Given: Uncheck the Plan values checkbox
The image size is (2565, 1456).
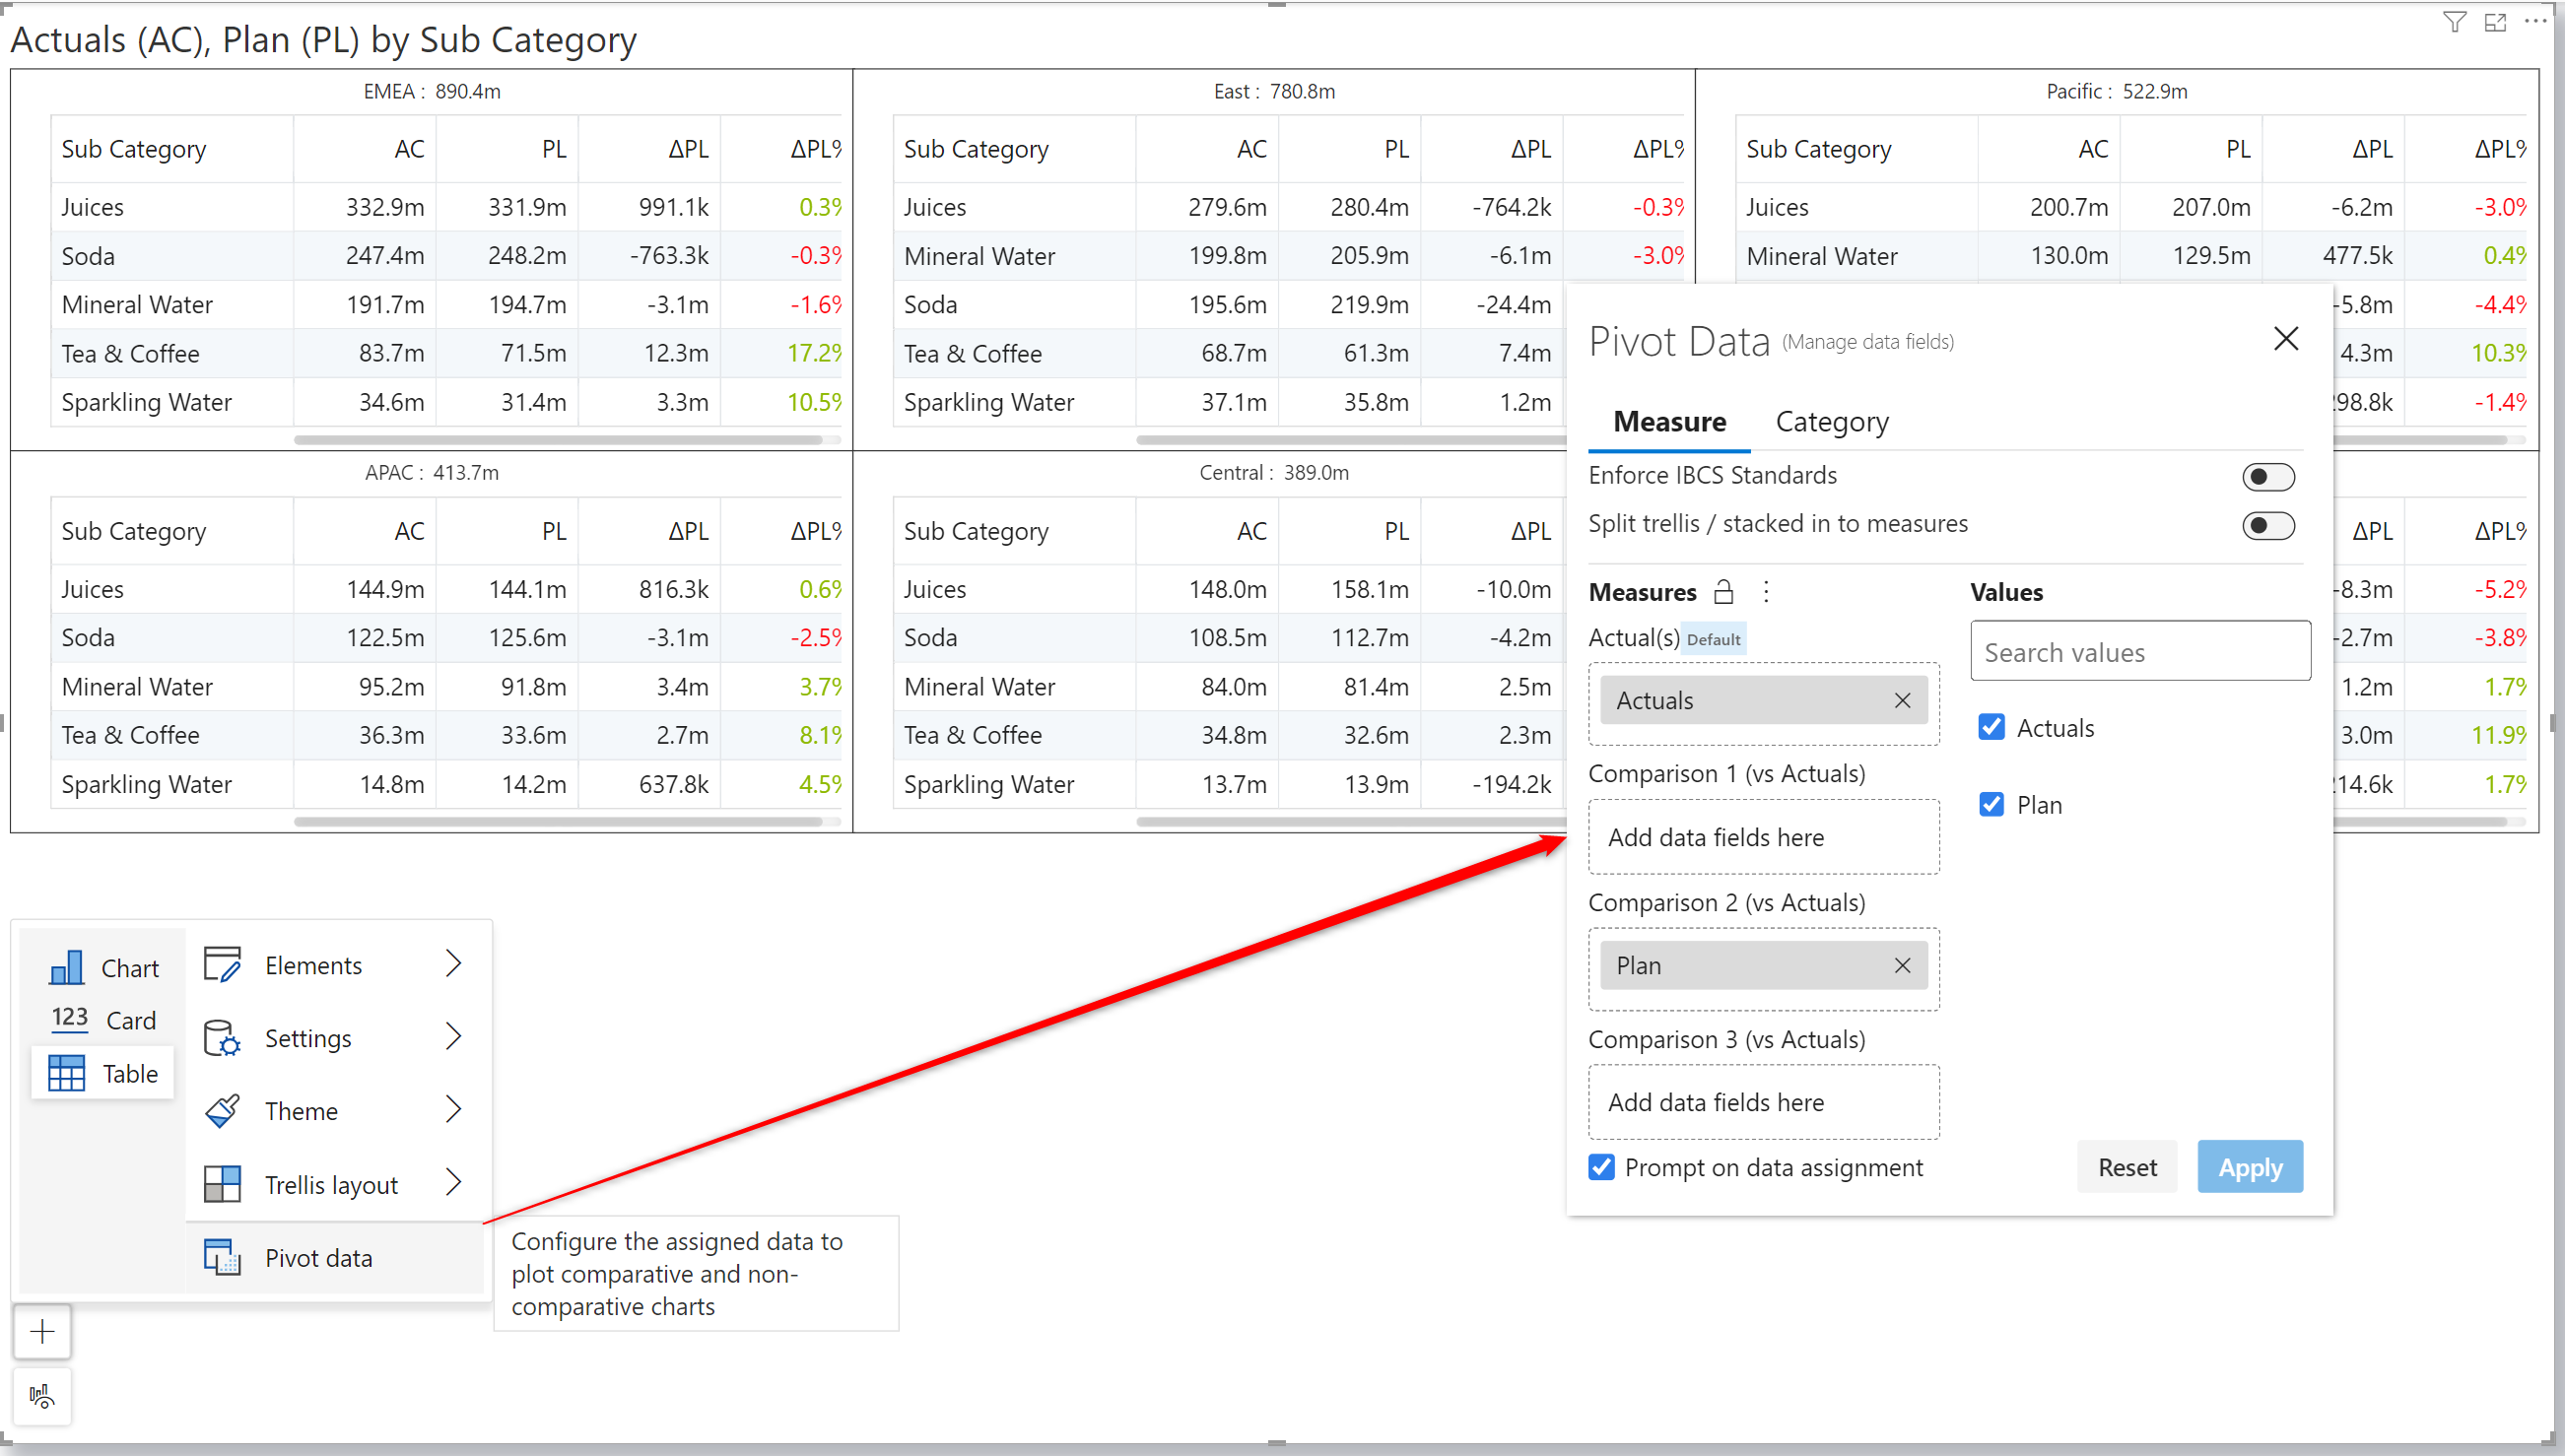Looking at the screenshot, I should [1991, 804].
